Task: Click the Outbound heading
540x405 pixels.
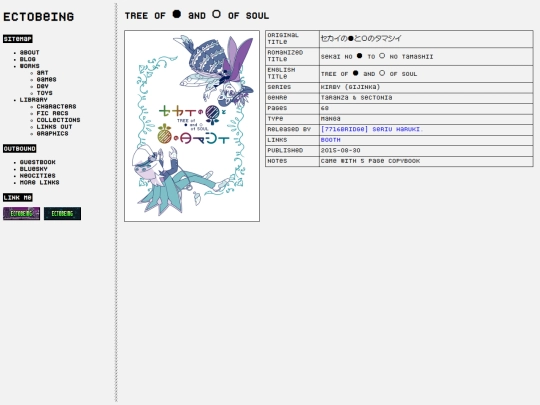Action: click(x=20, y=148)
